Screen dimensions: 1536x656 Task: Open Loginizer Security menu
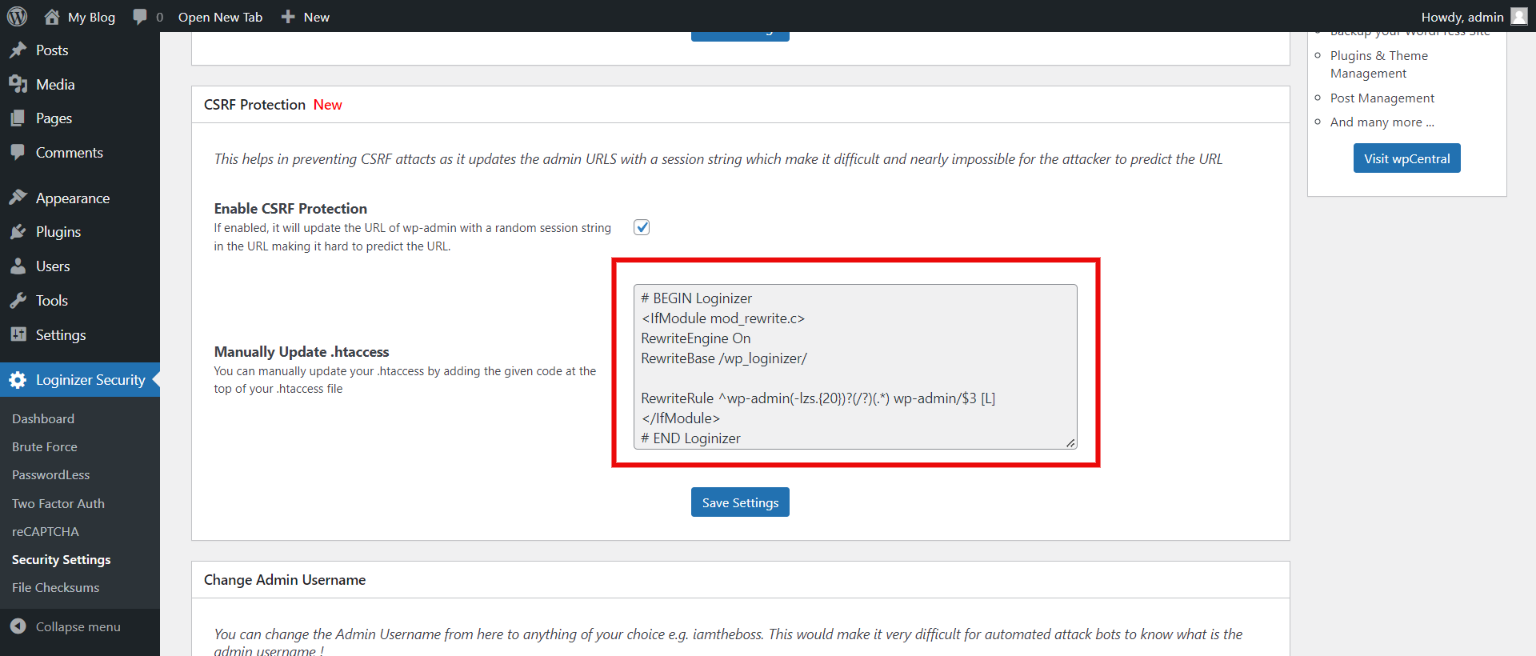(x=80, y=380)
